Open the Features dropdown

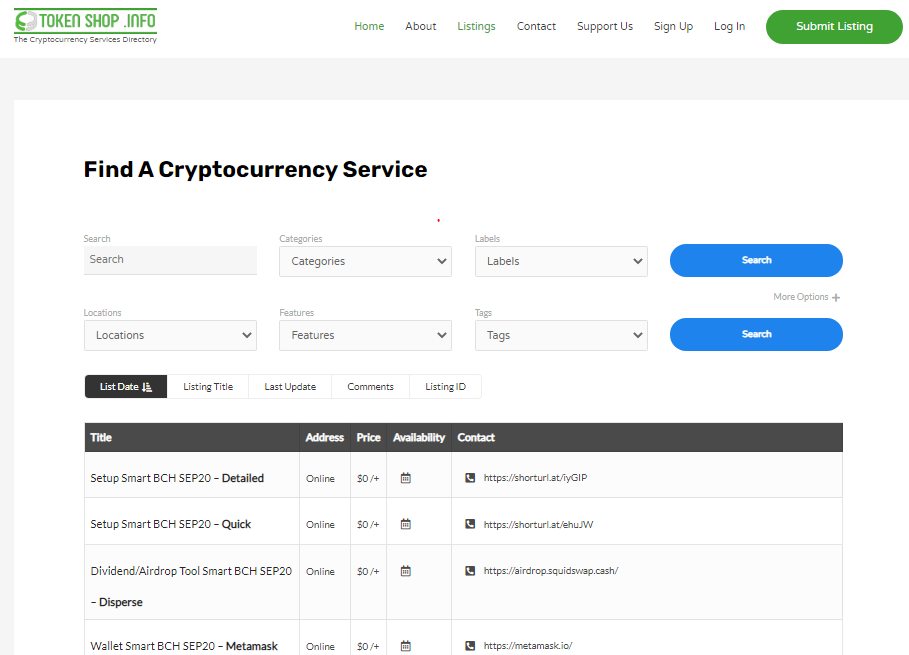coord(365,336)
